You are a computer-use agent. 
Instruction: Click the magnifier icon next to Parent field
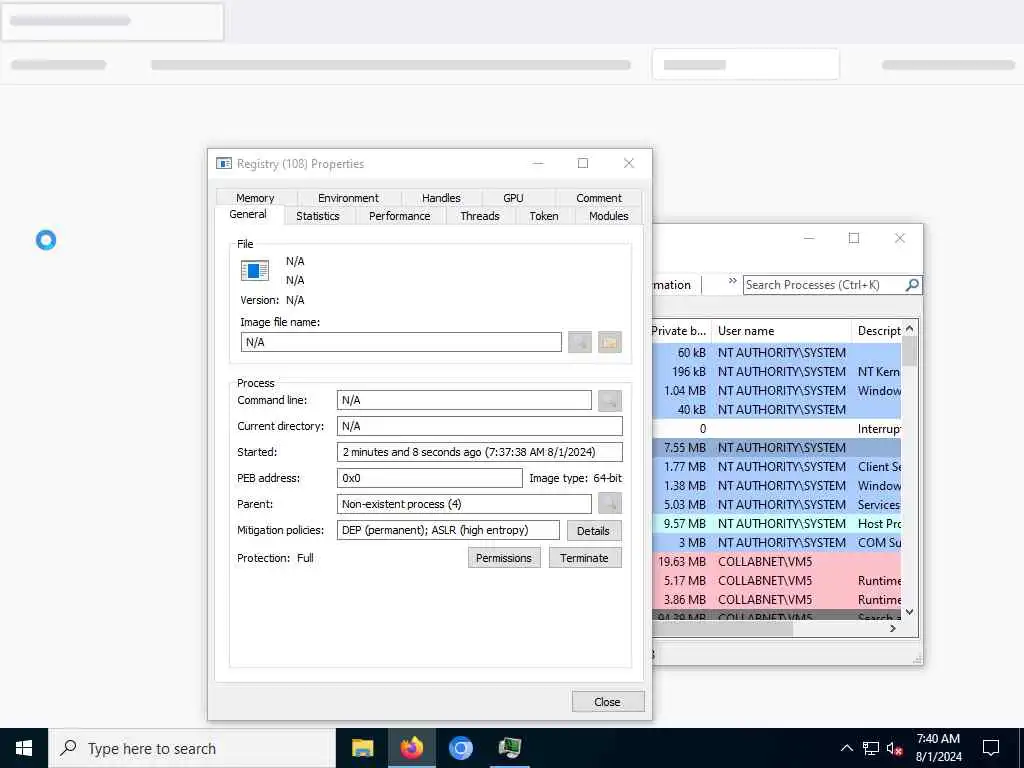(610, 504)
